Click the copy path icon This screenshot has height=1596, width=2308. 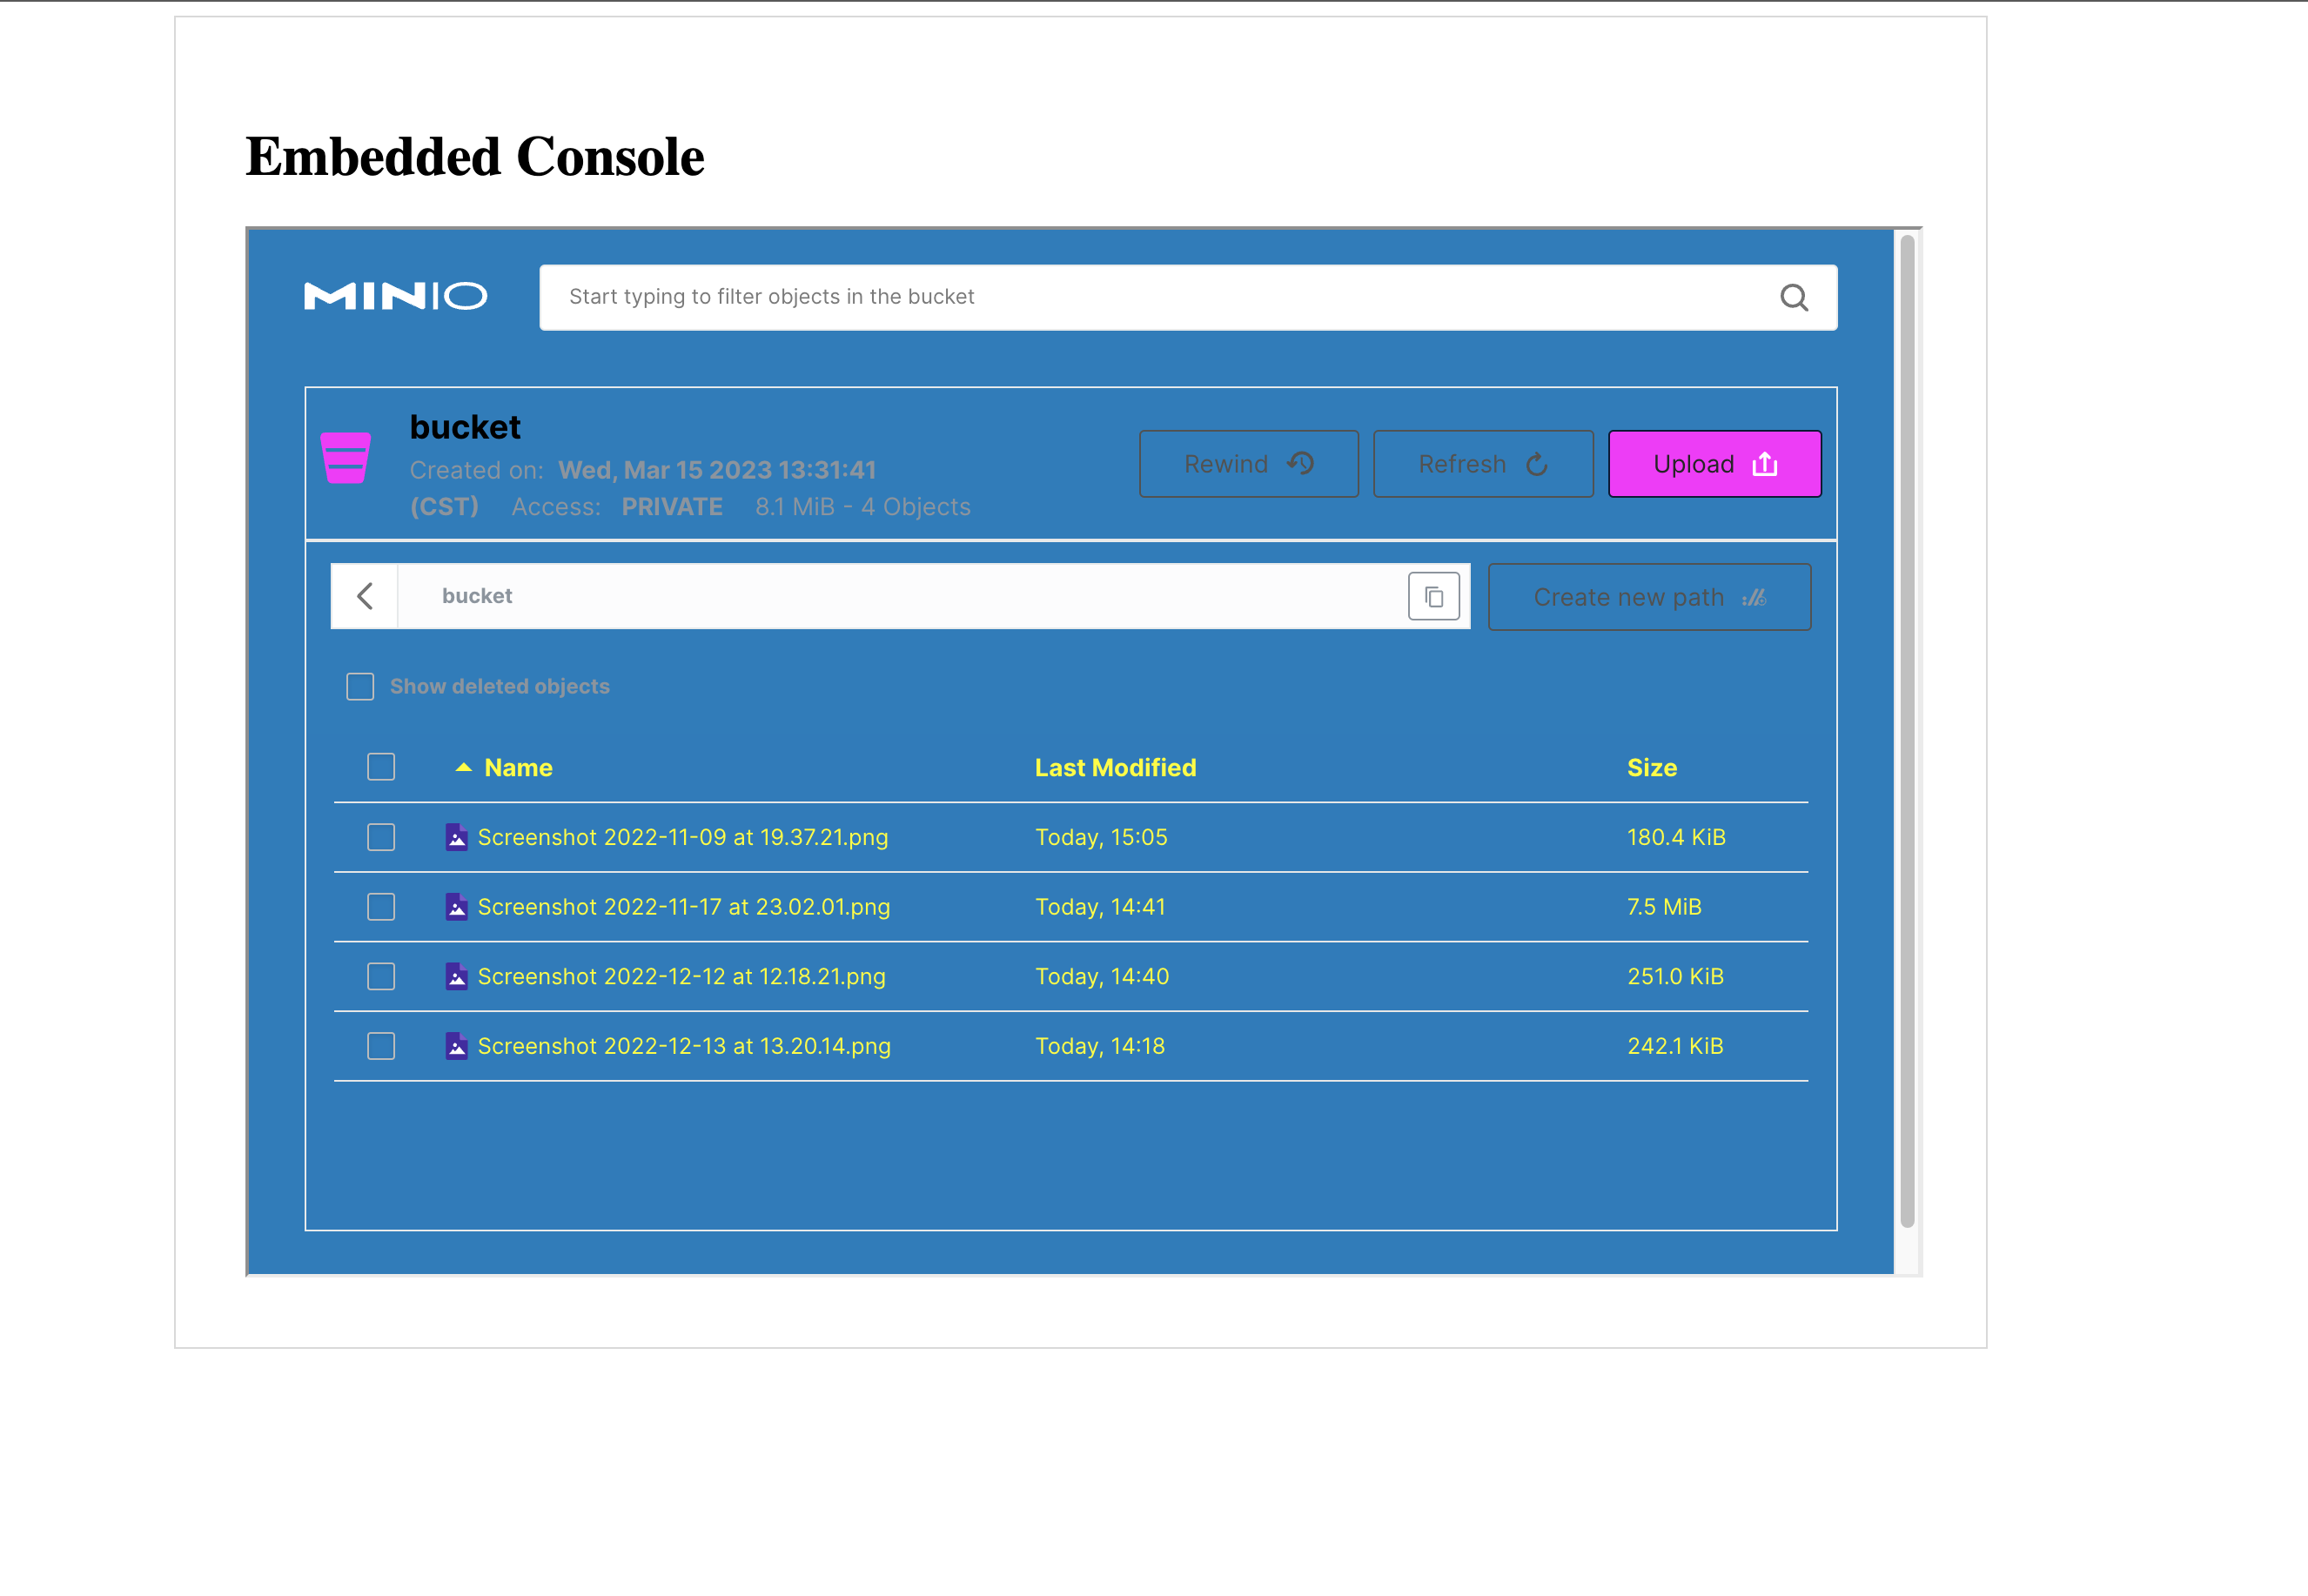coord(1434,597)
